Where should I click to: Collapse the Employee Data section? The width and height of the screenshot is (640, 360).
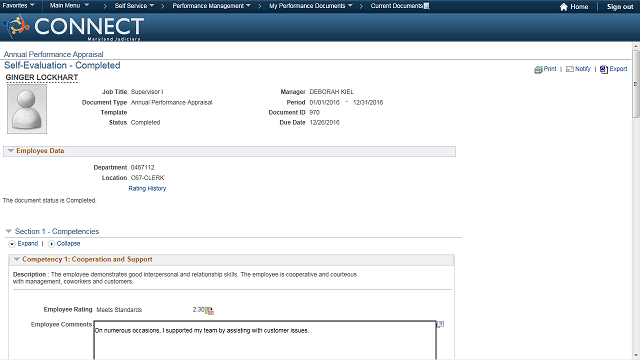[11, 151]
